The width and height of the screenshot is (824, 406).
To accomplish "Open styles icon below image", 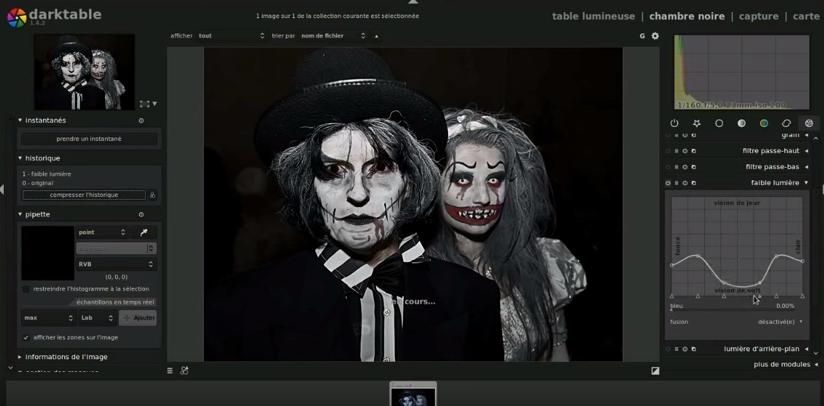I will click(184, 370).
